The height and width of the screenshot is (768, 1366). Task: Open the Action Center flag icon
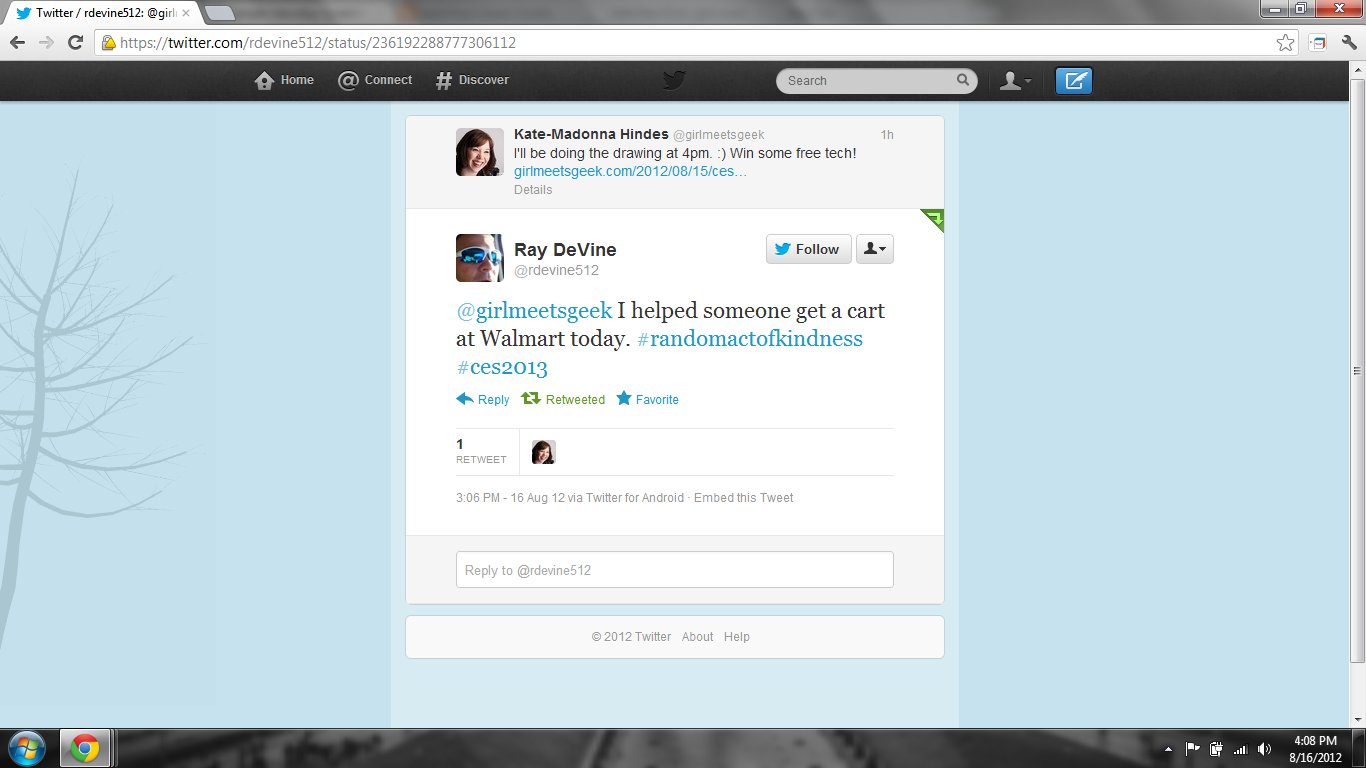1193,748
